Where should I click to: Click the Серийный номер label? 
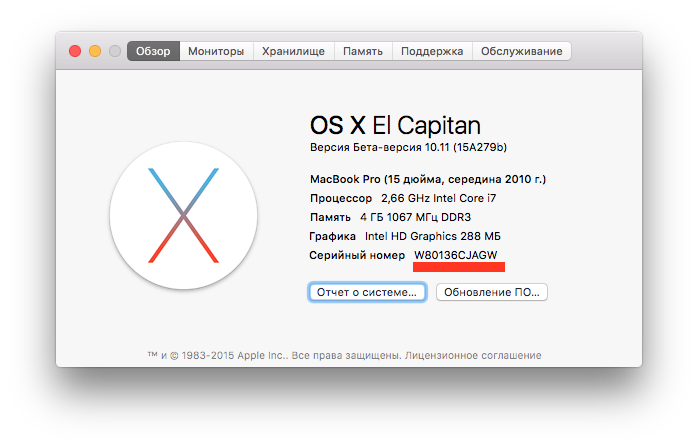(357, 255)
